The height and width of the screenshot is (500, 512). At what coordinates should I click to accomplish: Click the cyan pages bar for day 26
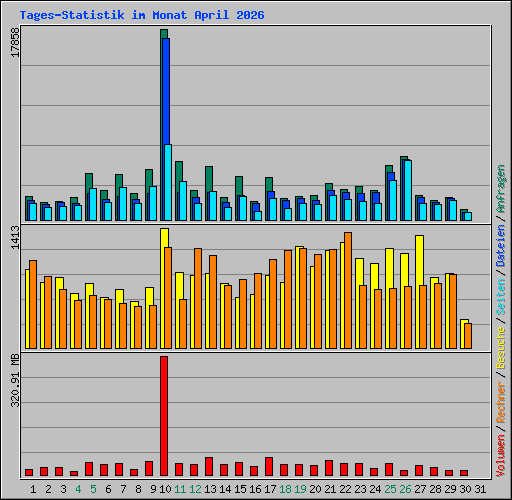[x=408, y=190]
